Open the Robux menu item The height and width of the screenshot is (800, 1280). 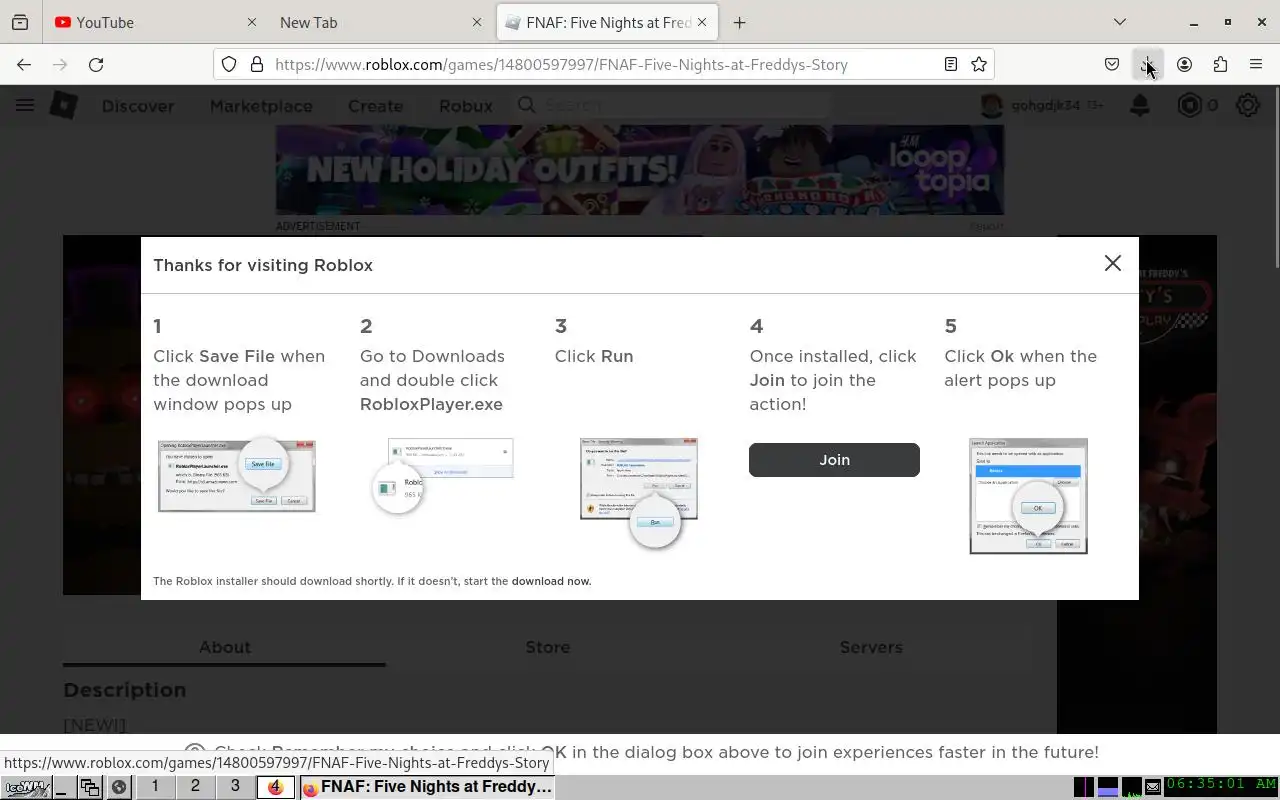coord(466,105)
